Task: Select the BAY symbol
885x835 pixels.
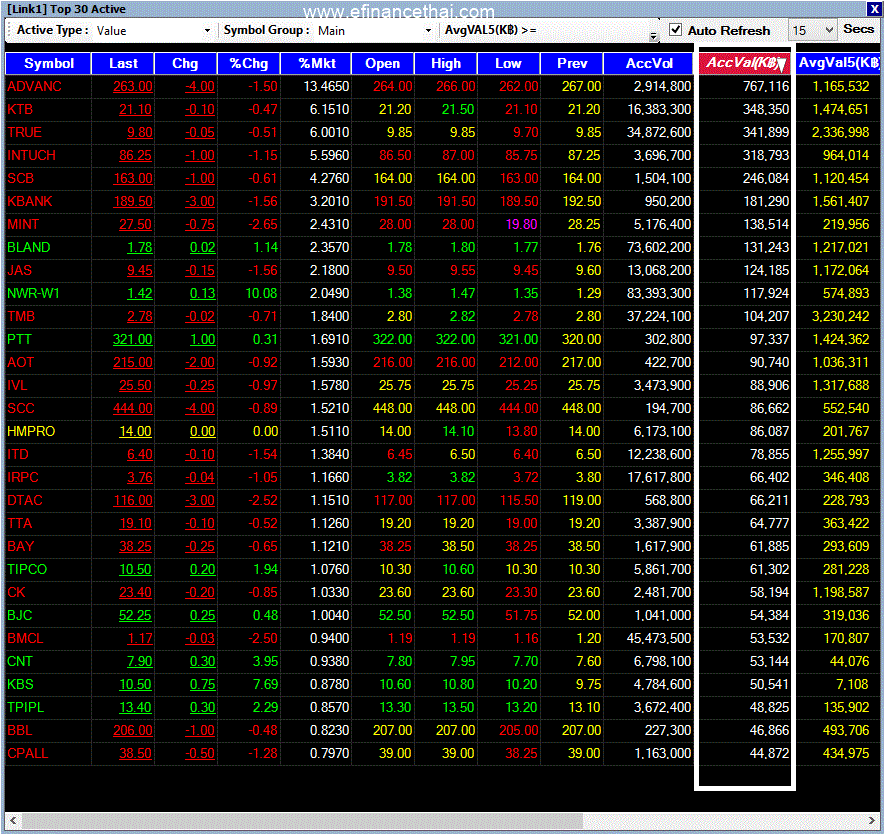Action: (x=21, y=547)
